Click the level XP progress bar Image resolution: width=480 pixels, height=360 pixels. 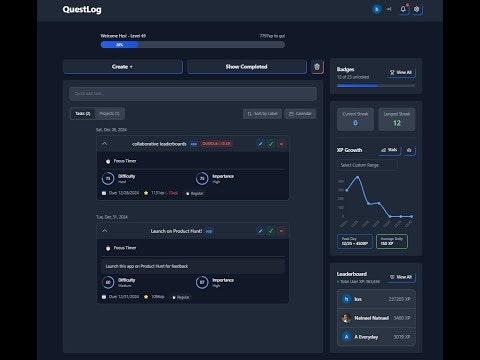tap(193, 45)
